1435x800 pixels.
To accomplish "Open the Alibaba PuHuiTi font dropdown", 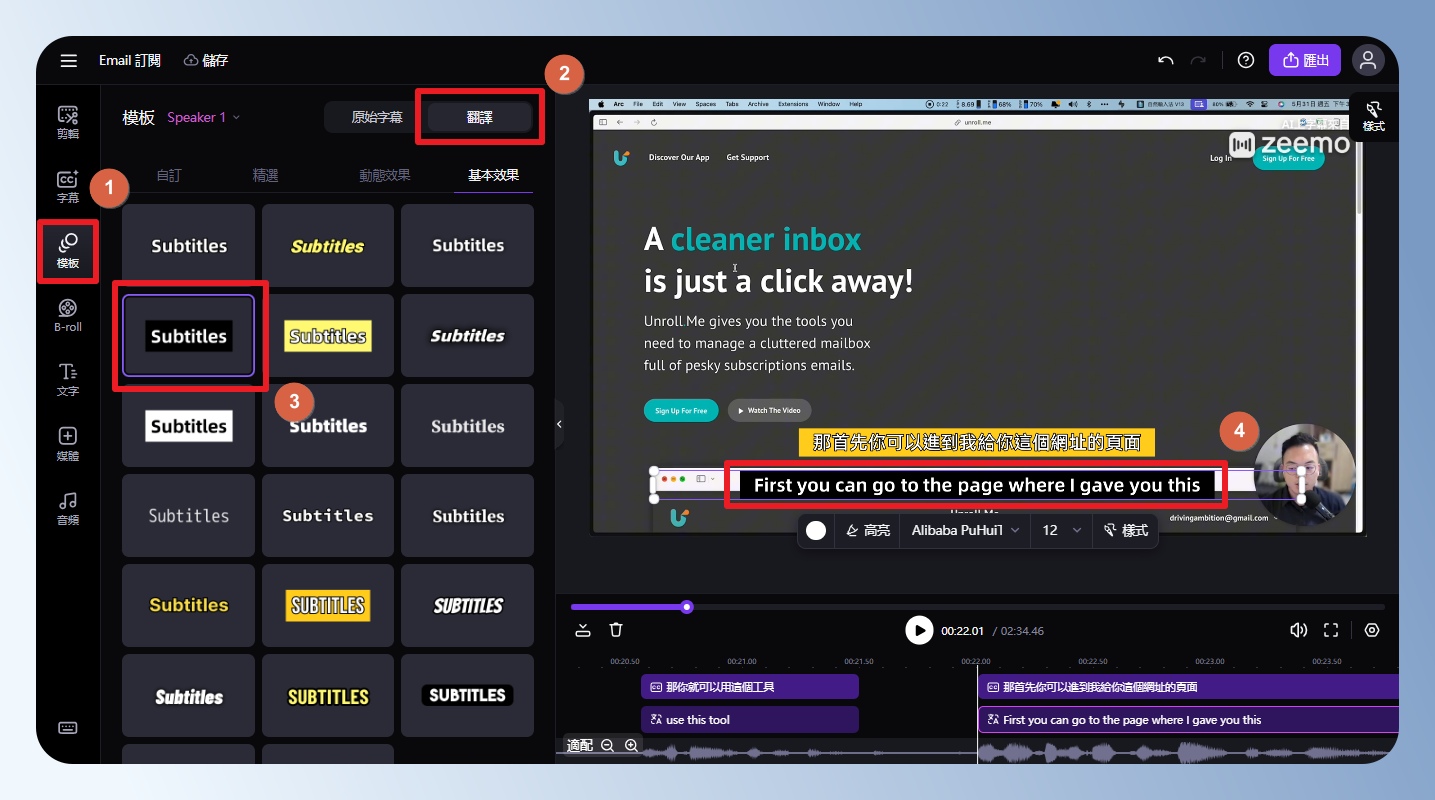I will click(x=965, y=530).
